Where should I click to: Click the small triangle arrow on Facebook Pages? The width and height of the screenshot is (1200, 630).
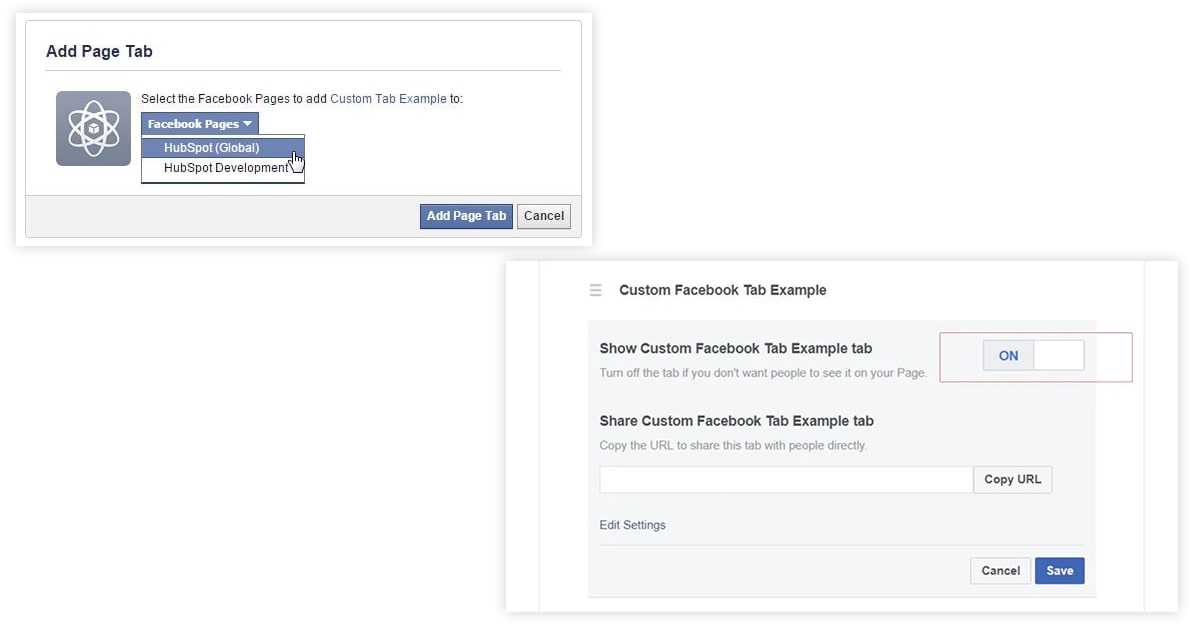(x=247, y=124)
